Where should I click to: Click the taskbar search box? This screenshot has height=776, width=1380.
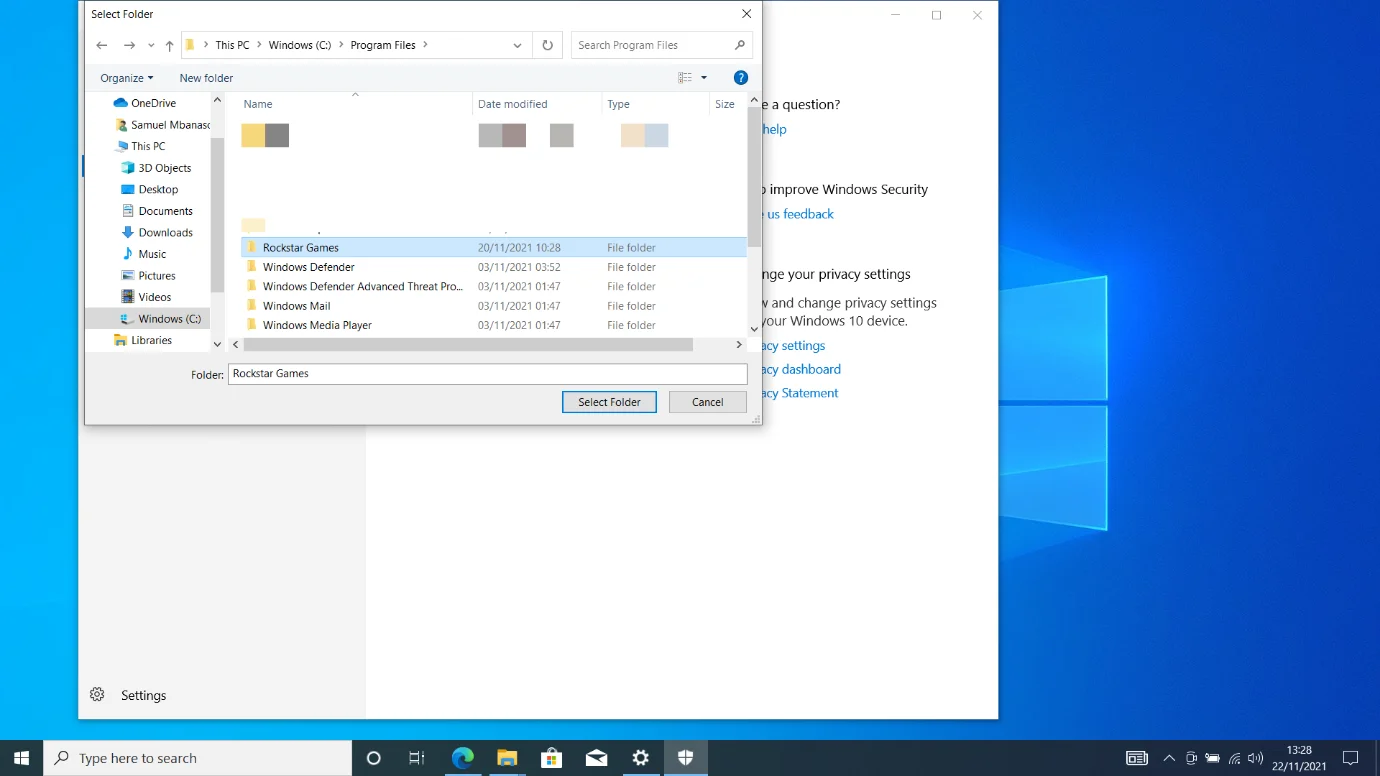point(198,758)
